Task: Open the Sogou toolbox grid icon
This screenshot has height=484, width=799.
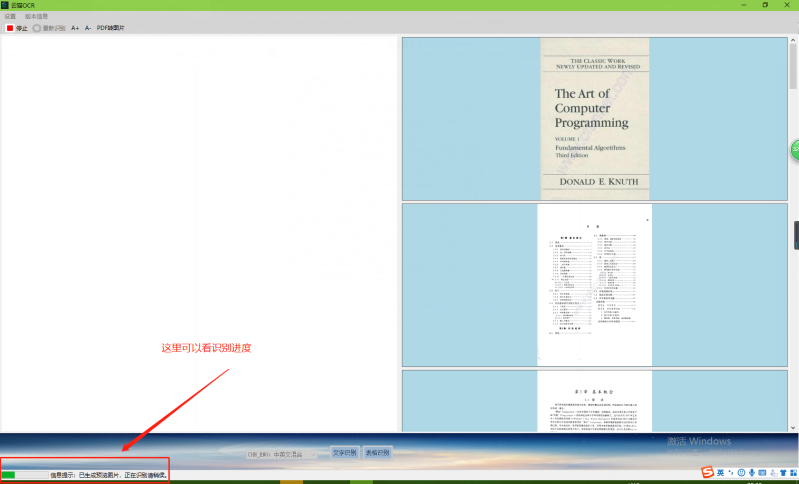Action: pyautogui.click(x=793, y=473)
